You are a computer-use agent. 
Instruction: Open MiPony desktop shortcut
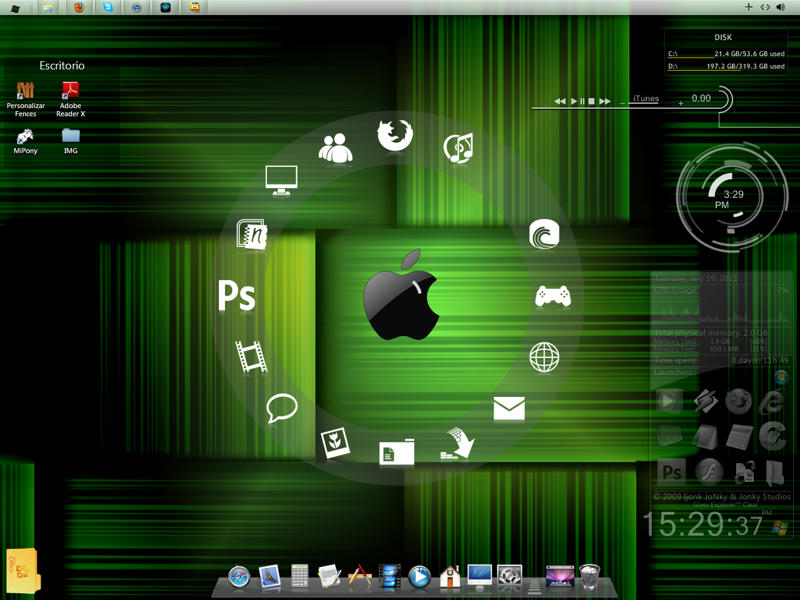(x=25, y=141)
